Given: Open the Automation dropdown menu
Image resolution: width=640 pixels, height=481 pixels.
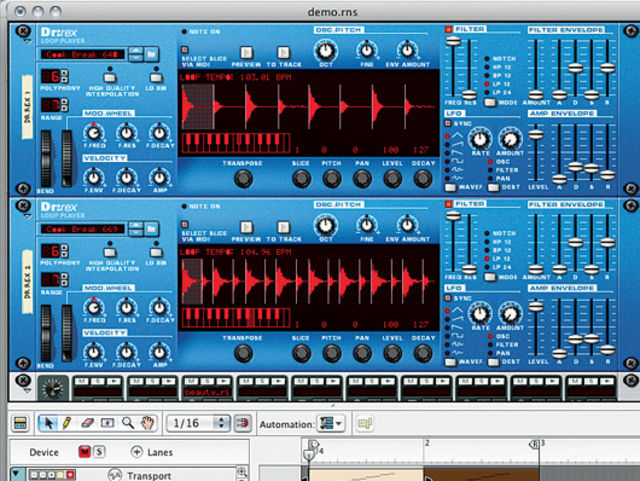Looking at the screenshot, I should (x=331, y=423).
